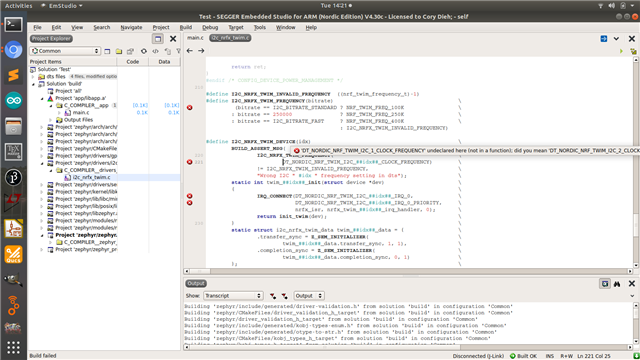
Task: Click the Data column header
Action: [x=164, y=62]
